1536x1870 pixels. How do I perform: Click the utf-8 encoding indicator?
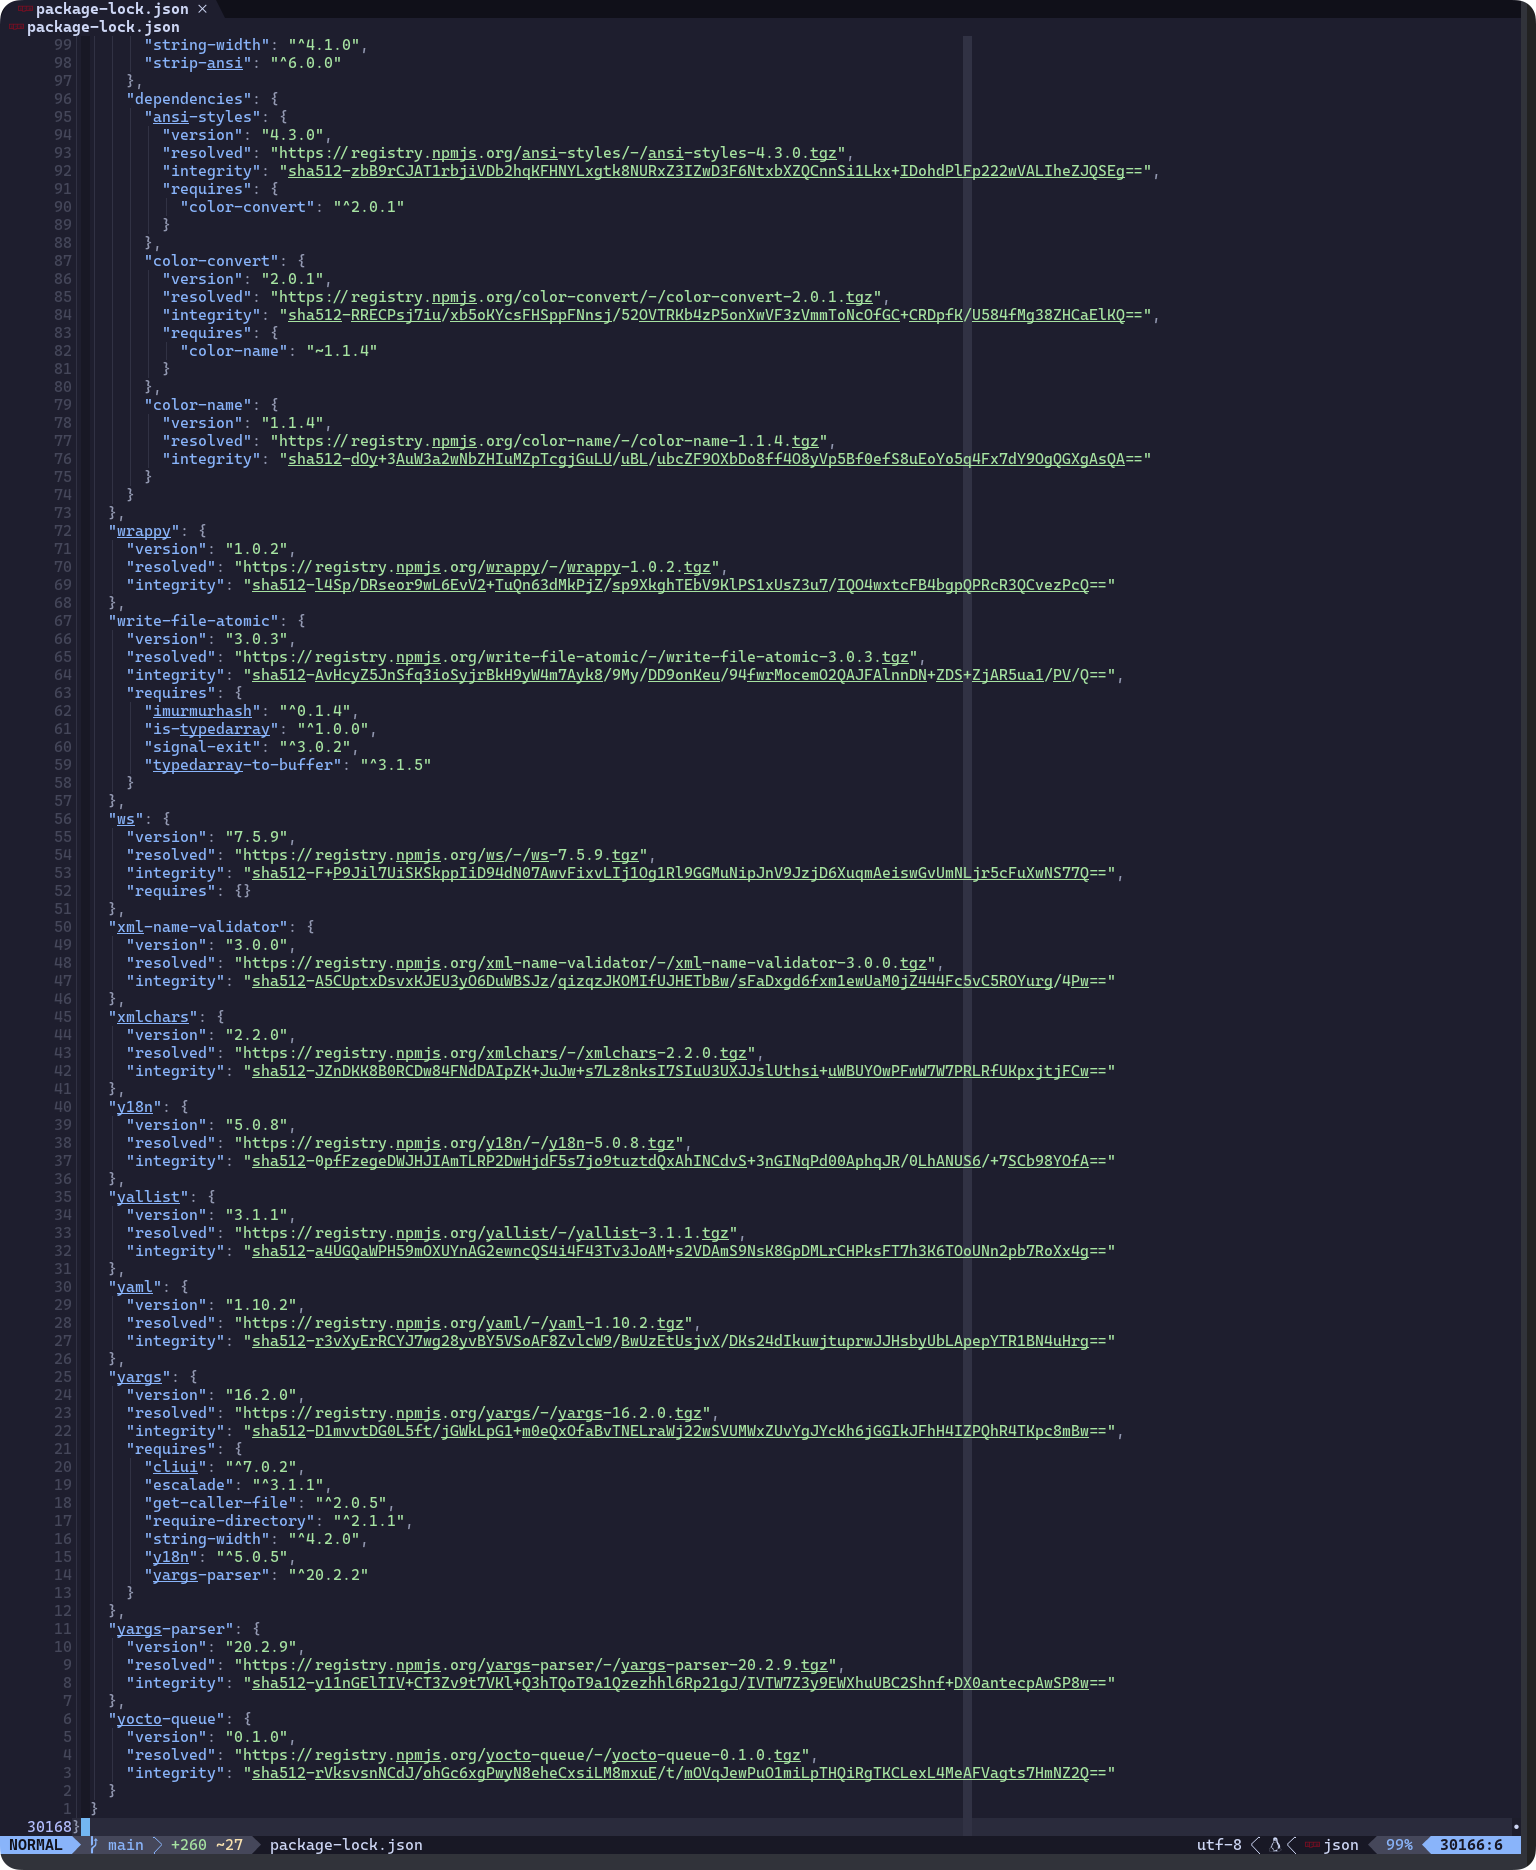(1219, 1845)
